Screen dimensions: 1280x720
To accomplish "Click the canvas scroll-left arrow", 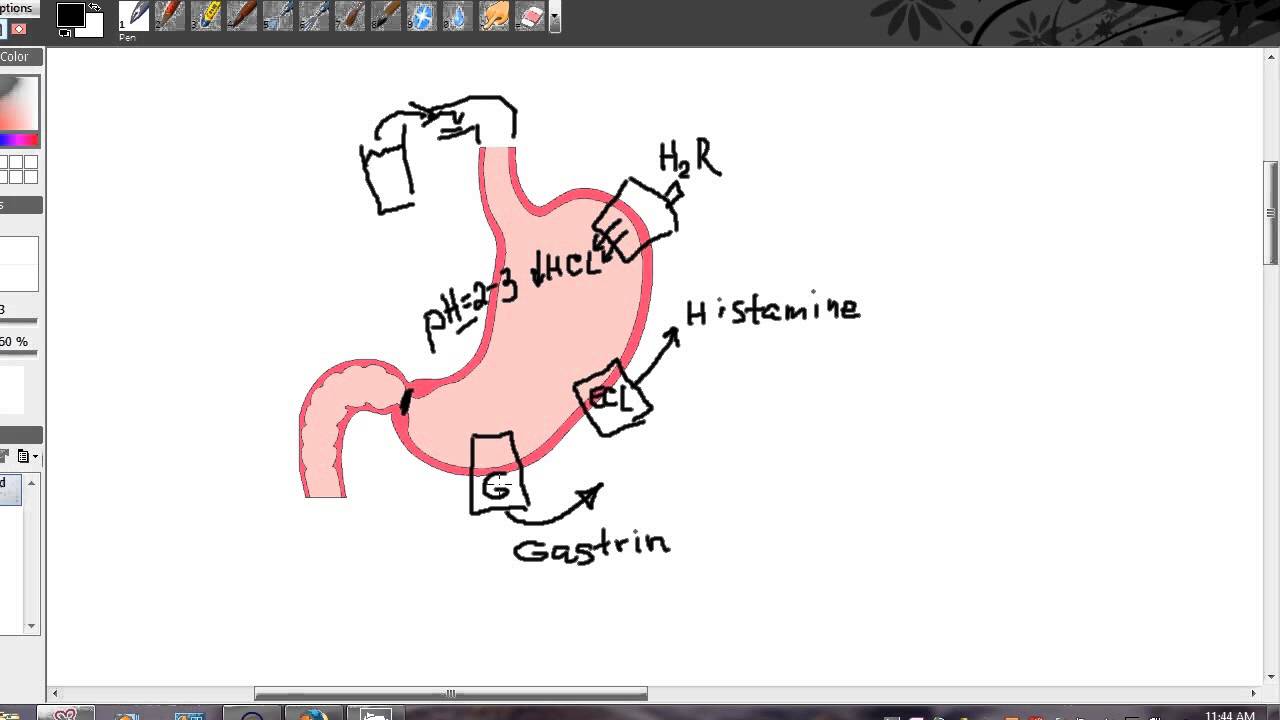I will tap(54, 693).
